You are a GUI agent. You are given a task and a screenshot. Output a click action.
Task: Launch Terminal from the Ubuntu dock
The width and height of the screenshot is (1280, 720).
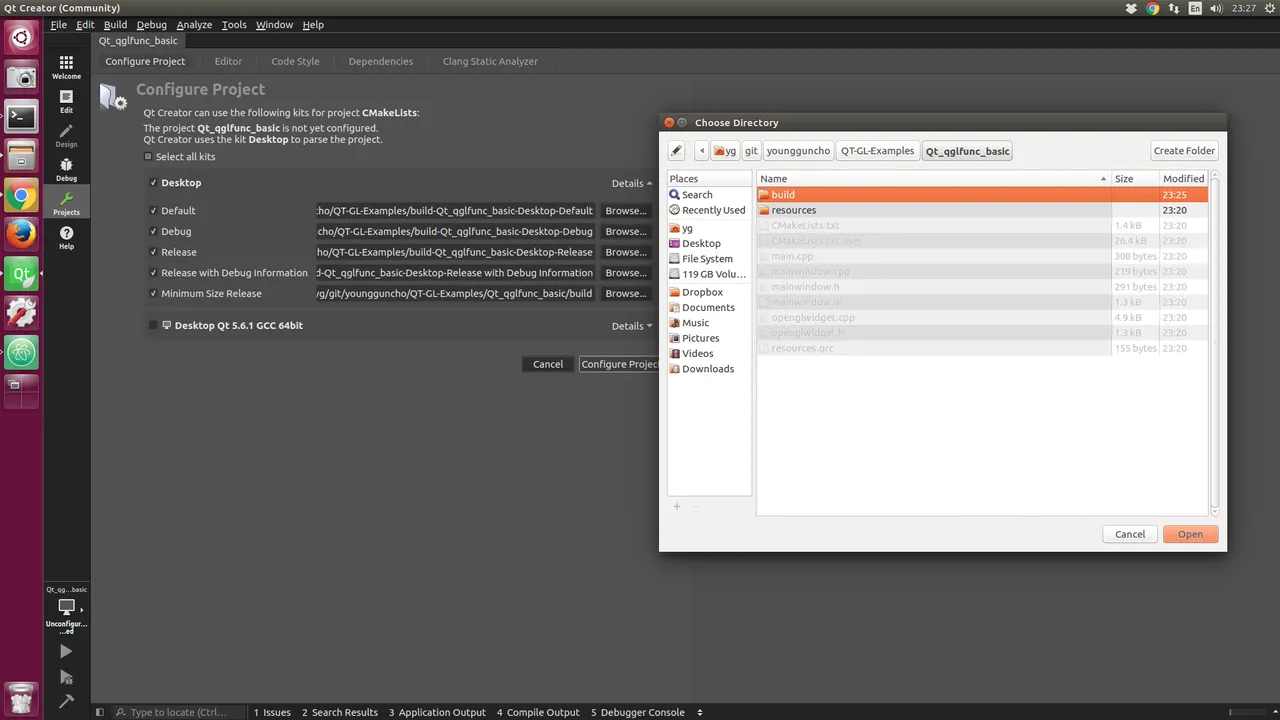click(x=21, y=117)
